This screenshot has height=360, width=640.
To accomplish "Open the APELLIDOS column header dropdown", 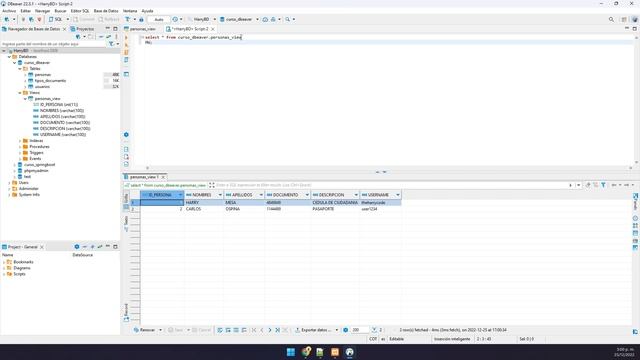I will pos(261,195).
